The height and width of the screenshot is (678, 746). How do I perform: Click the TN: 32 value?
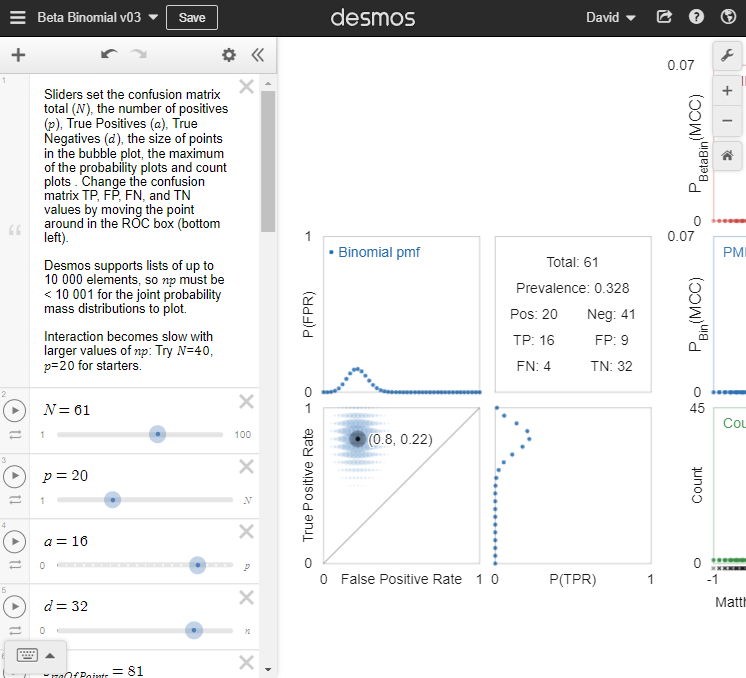pos(611,366)
